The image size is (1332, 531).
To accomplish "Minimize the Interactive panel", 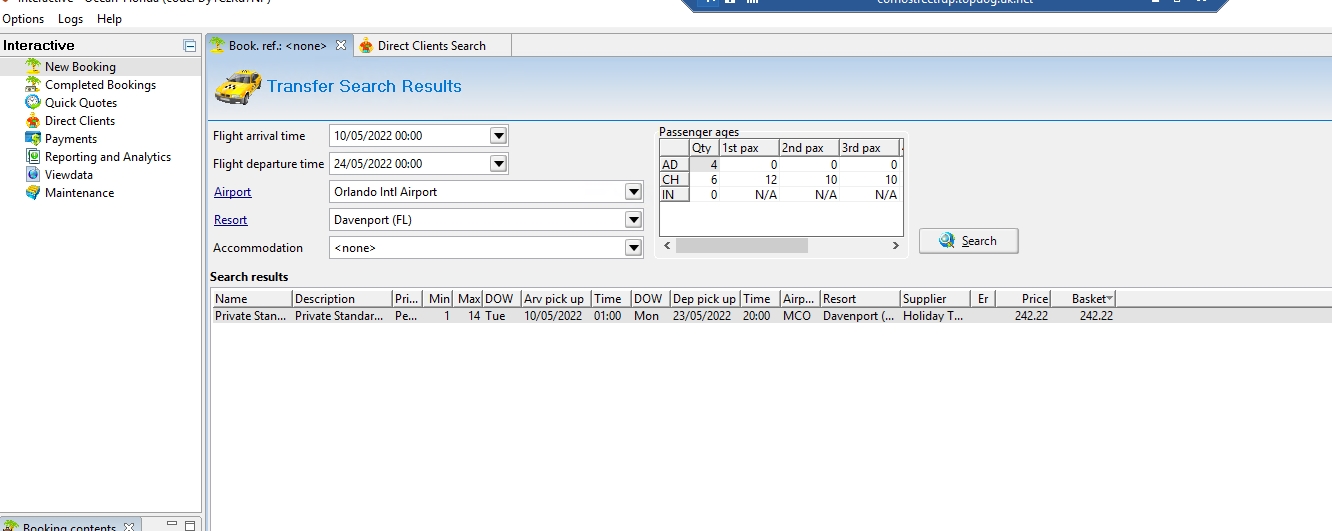I will coord(190,46).
